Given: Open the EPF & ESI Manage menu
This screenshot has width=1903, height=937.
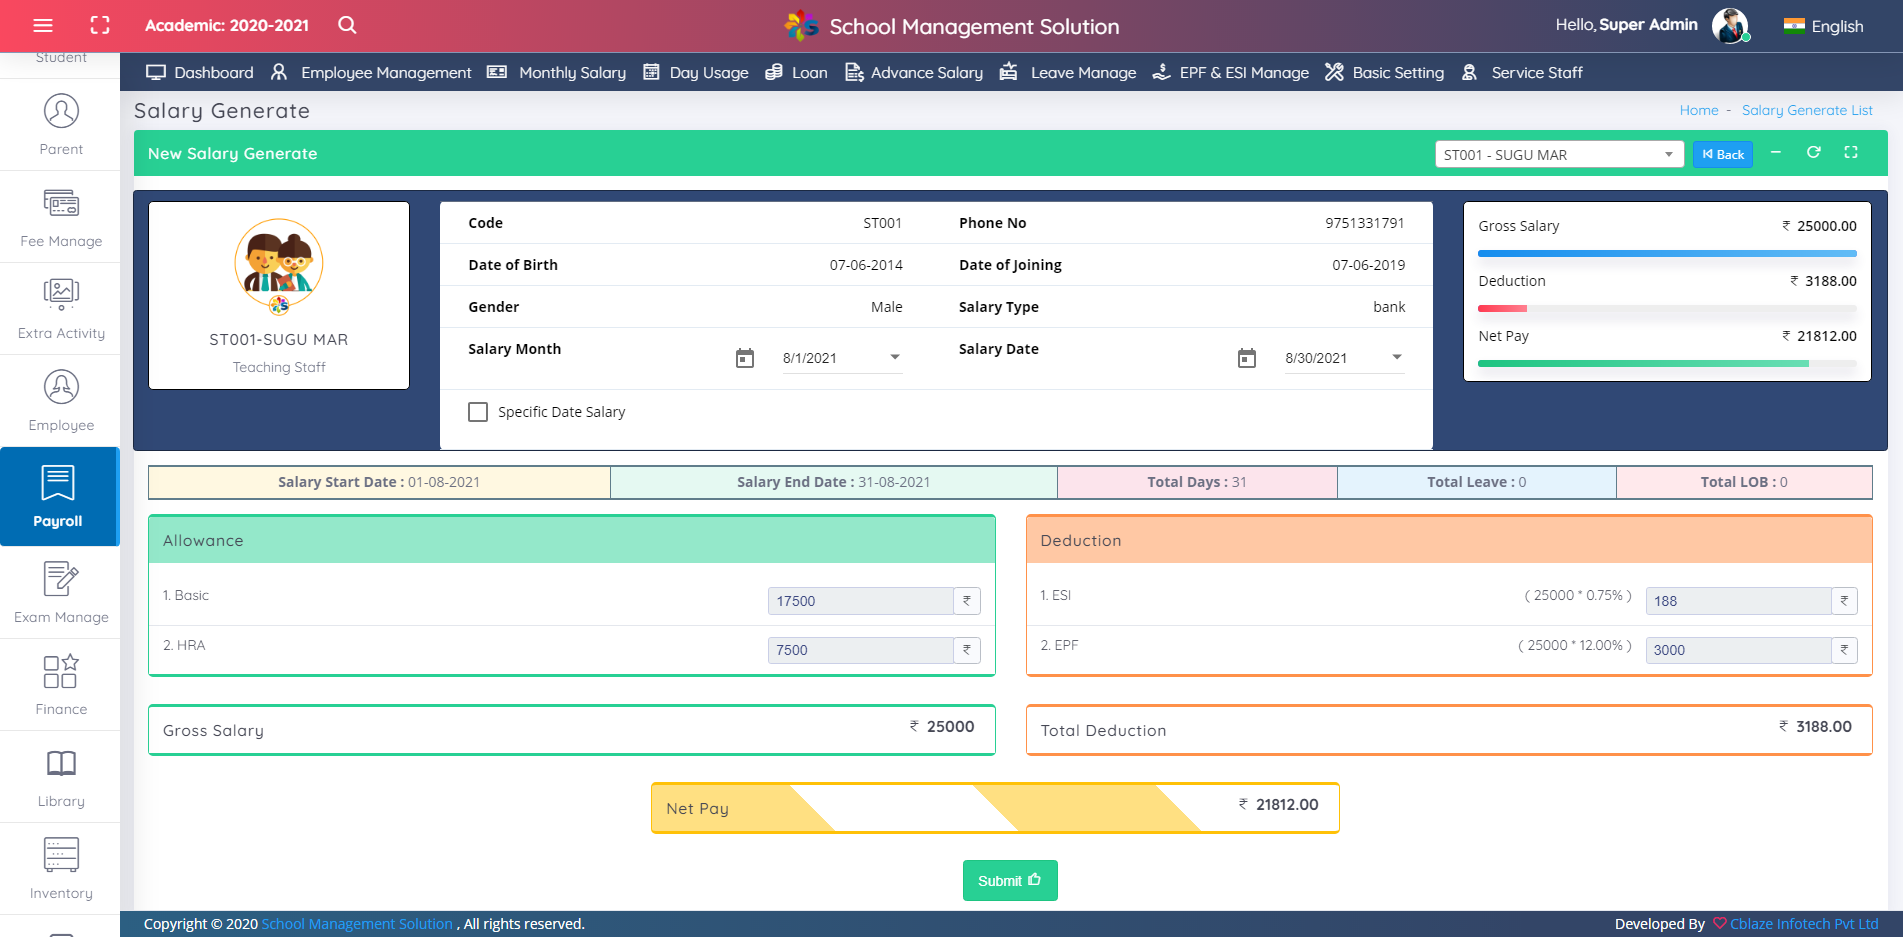Looking at the screenshot, I should (1231, 73).
